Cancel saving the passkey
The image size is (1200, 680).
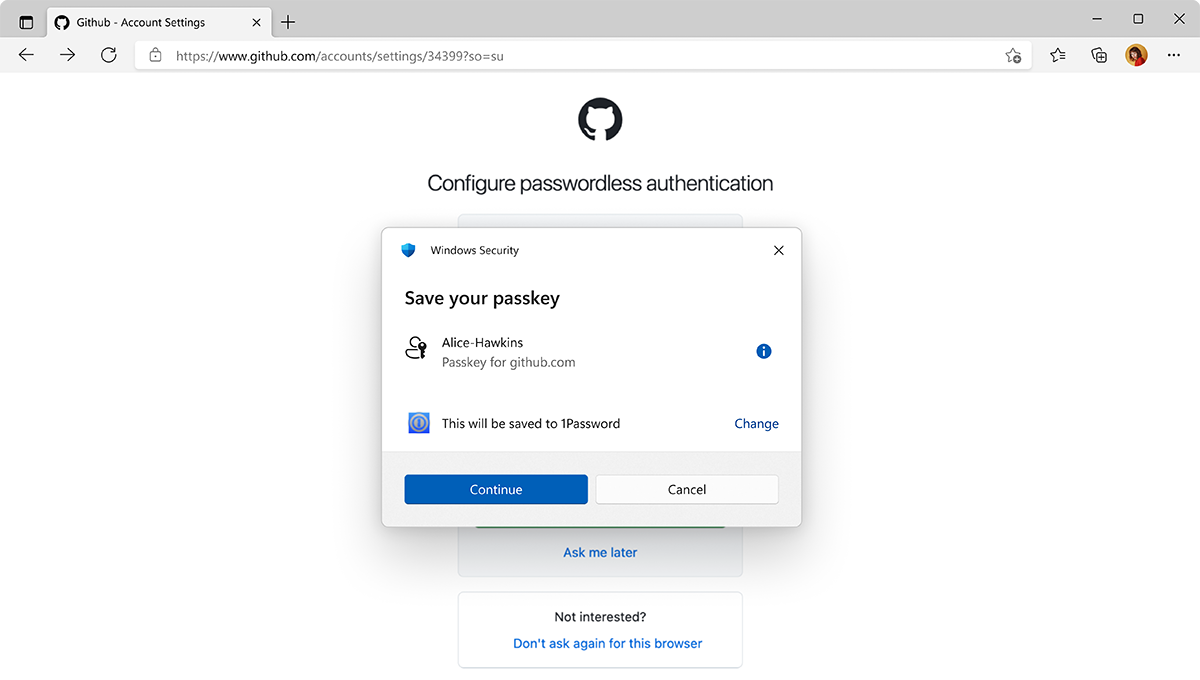[x=687, y=489]
